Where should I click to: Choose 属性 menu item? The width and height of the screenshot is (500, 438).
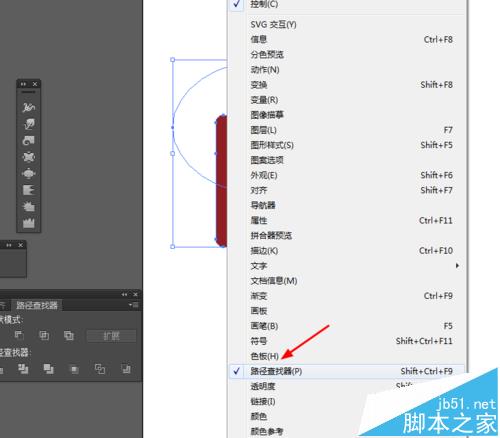(x=347, y=220)
